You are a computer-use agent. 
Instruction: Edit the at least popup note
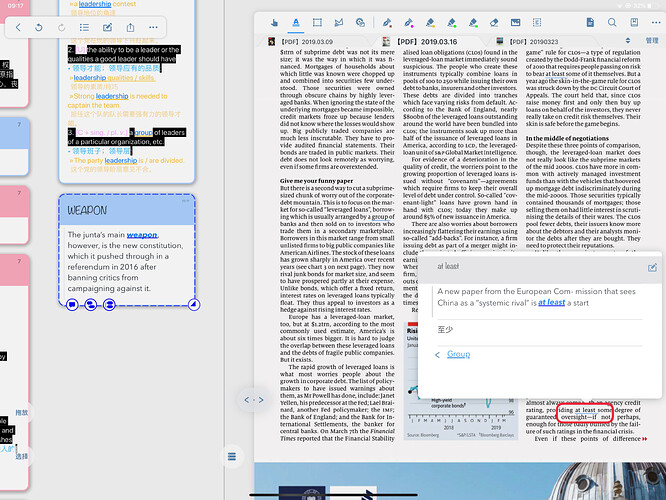652,267
